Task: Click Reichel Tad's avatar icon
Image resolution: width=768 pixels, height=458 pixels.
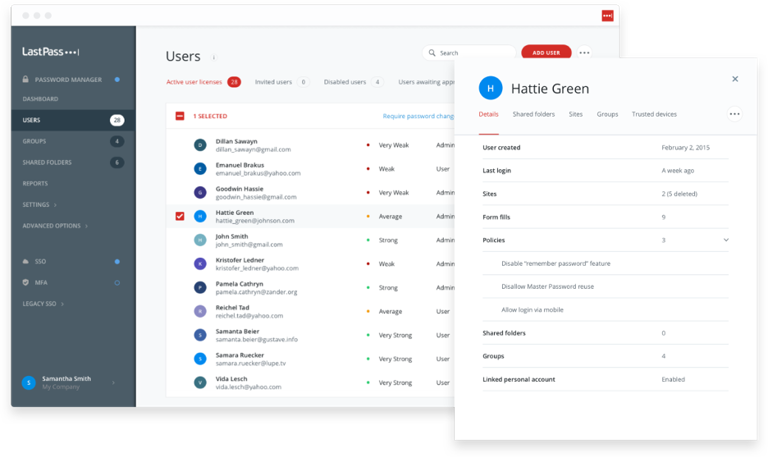Action: click(200, 311)
